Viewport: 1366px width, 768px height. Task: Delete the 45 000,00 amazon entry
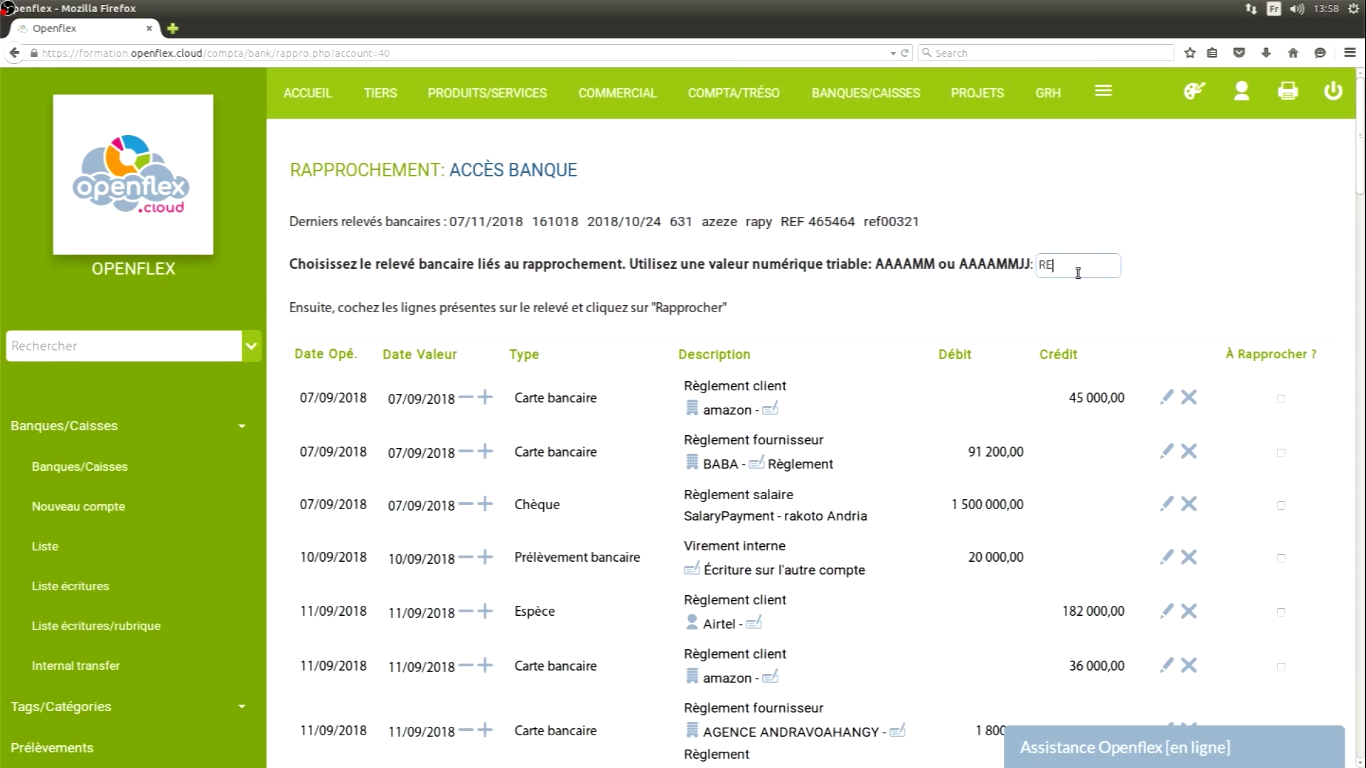click(1189, 397)
